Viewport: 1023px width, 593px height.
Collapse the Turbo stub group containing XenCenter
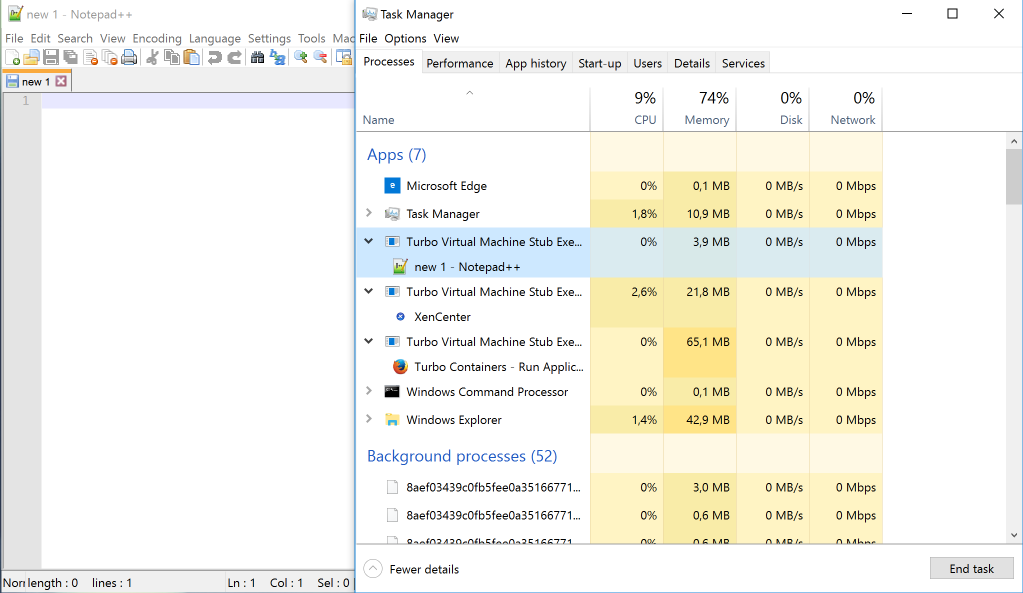click(x=369, y=292)
